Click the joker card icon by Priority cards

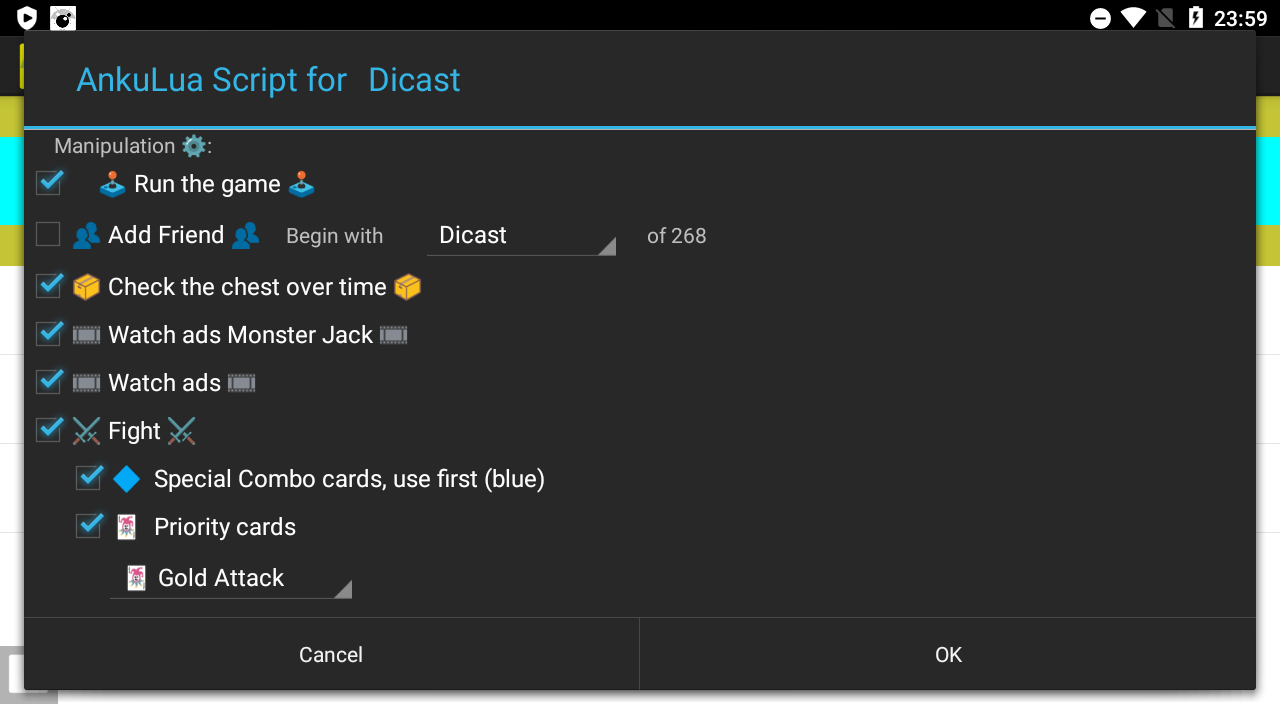127,527
